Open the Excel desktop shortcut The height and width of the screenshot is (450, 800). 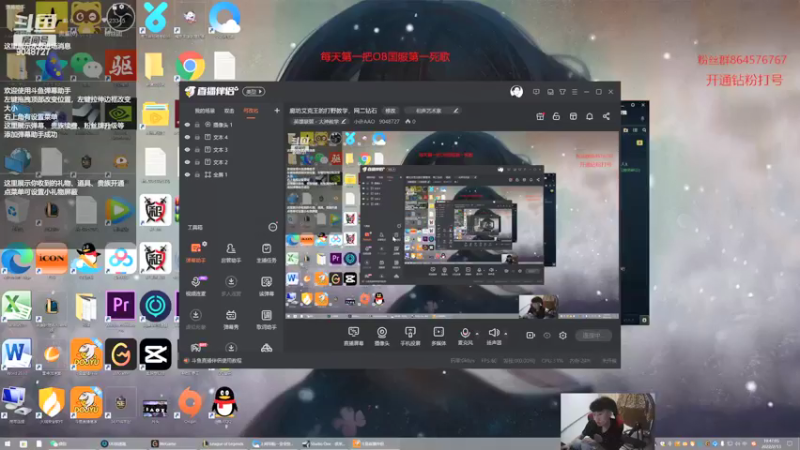17,306
